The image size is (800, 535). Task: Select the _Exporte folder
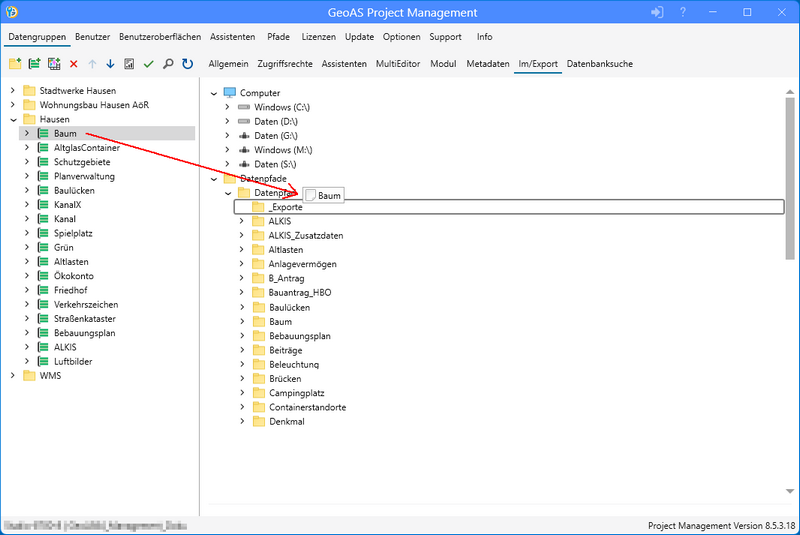pyautogui.click(x=509, y=207)
